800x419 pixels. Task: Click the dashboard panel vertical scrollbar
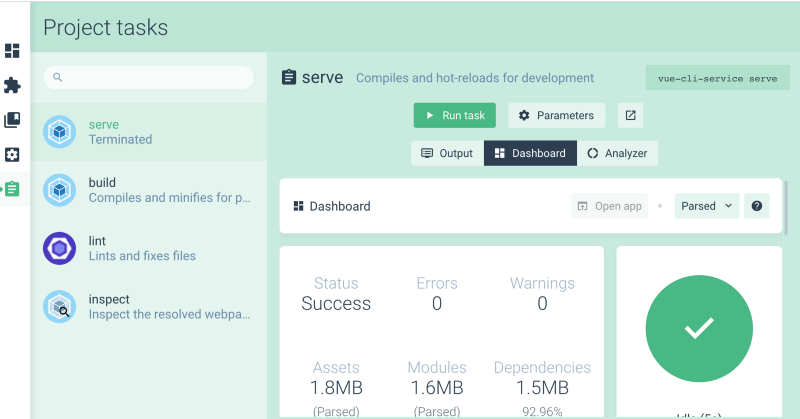[x=786, y=207]
